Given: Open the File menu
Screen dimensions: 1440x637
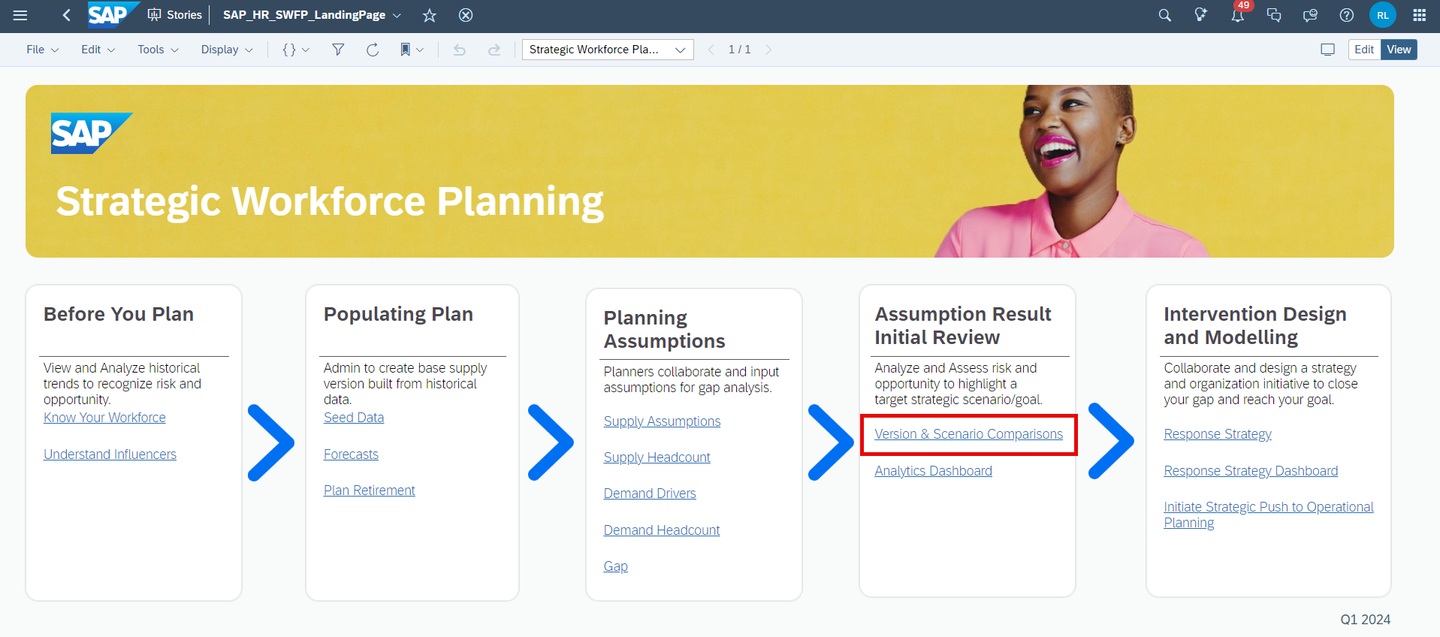Looking at the screenshot, I should tap(42, 49).
